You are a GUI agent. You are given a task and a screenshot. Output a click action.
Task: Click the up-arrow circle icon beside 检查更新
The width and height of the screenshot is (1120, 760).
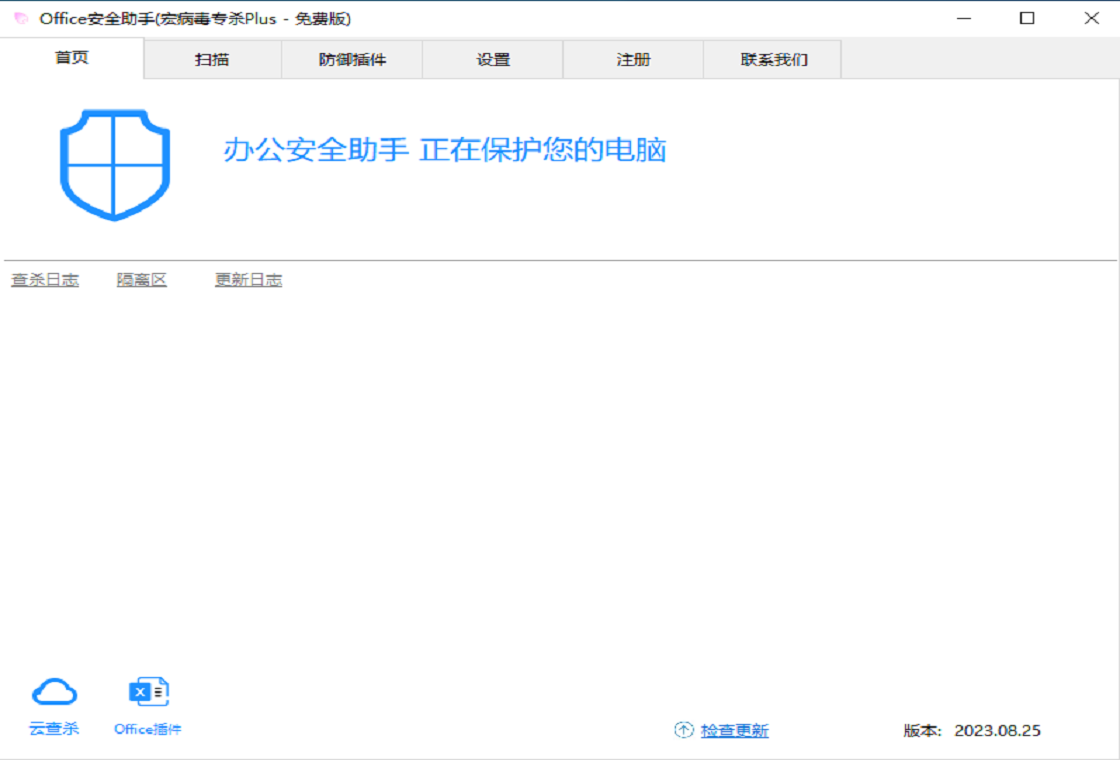coord(683,730)
